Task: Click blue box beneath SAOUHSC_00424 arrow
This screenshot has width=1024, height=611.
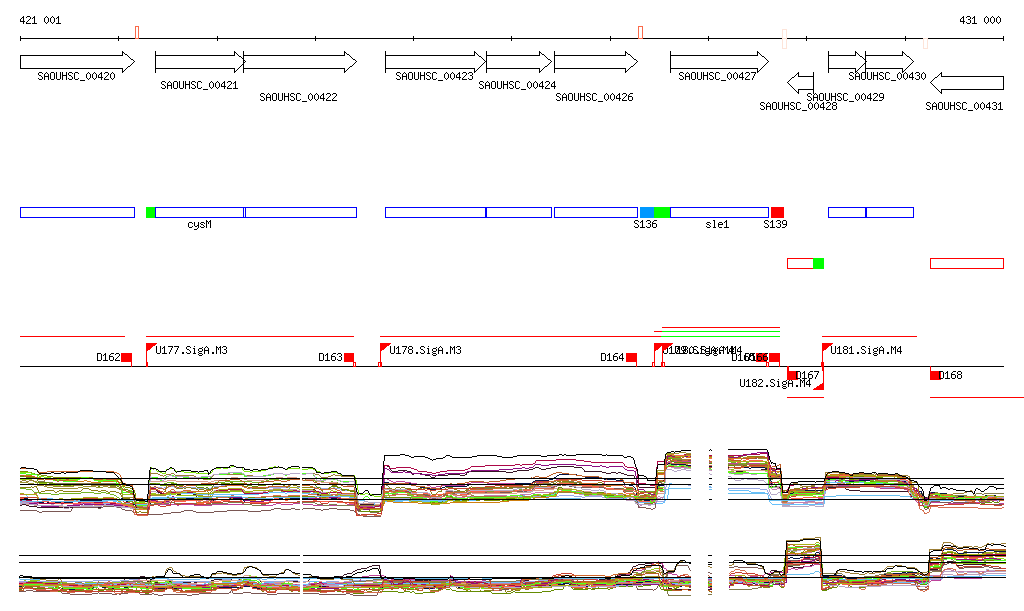Action: pyautogui.click(x=519, y=212)
